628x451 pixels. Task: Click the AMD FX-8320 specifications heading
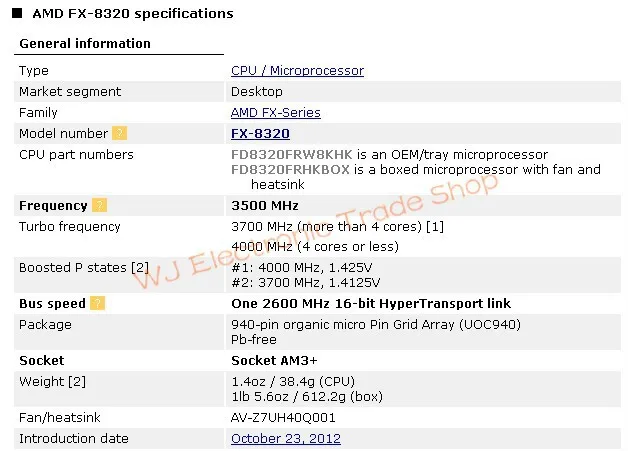point(132,14)
